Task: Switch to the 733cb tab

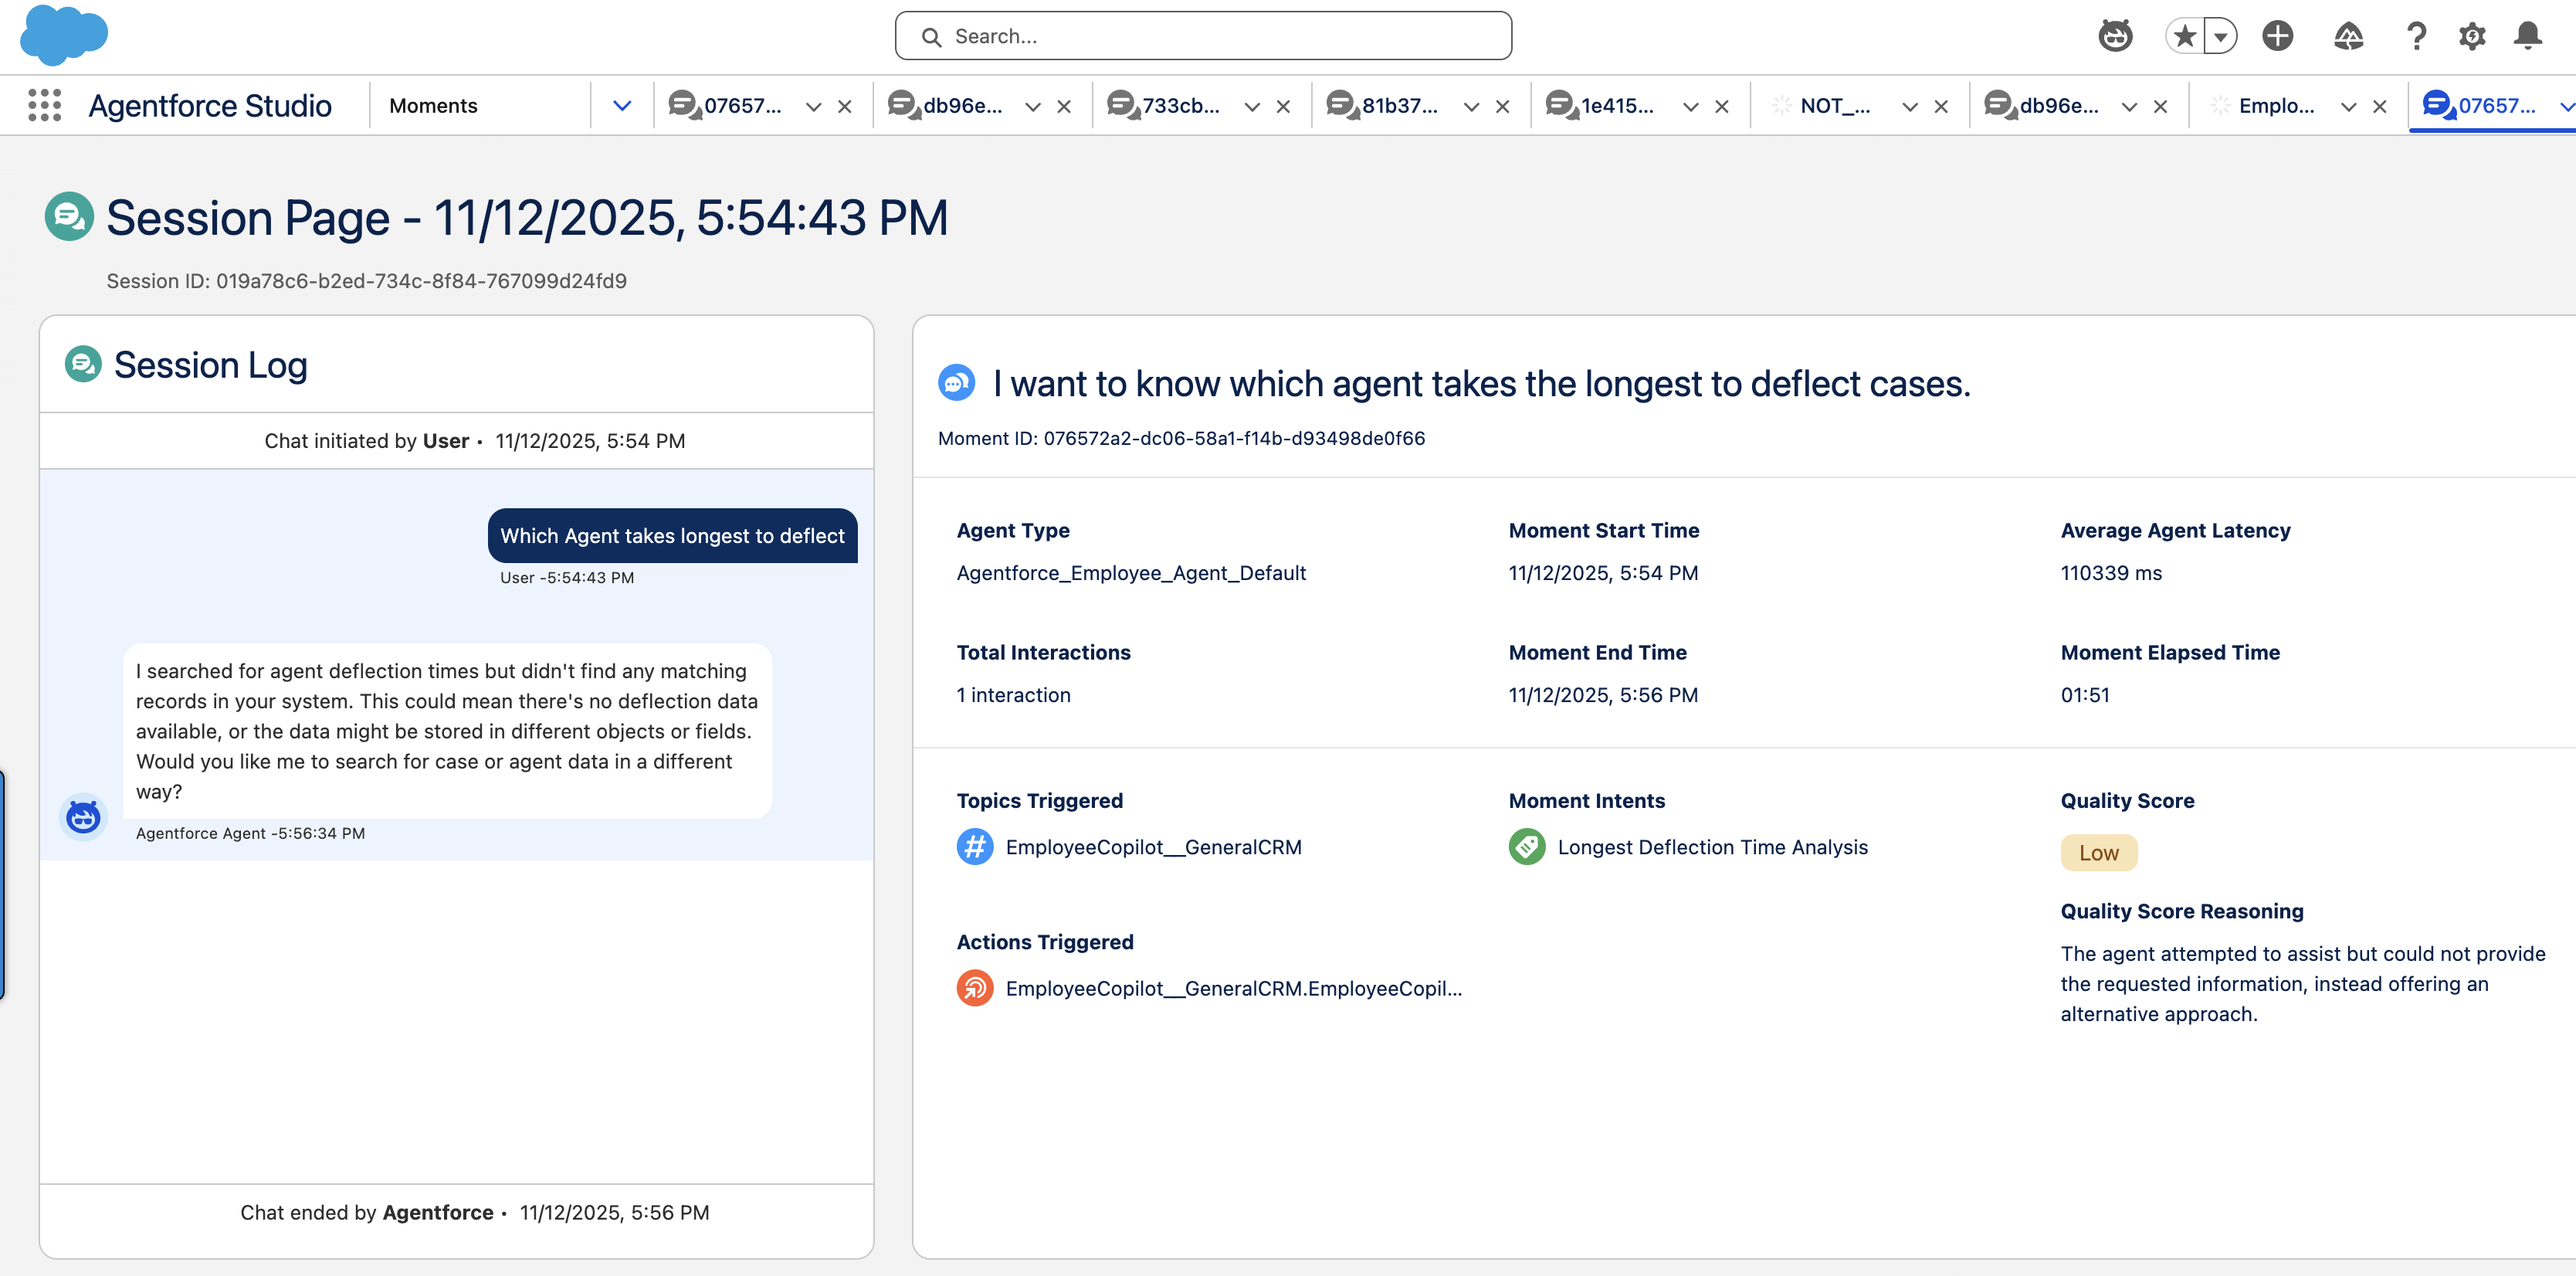Action: 1163,105
